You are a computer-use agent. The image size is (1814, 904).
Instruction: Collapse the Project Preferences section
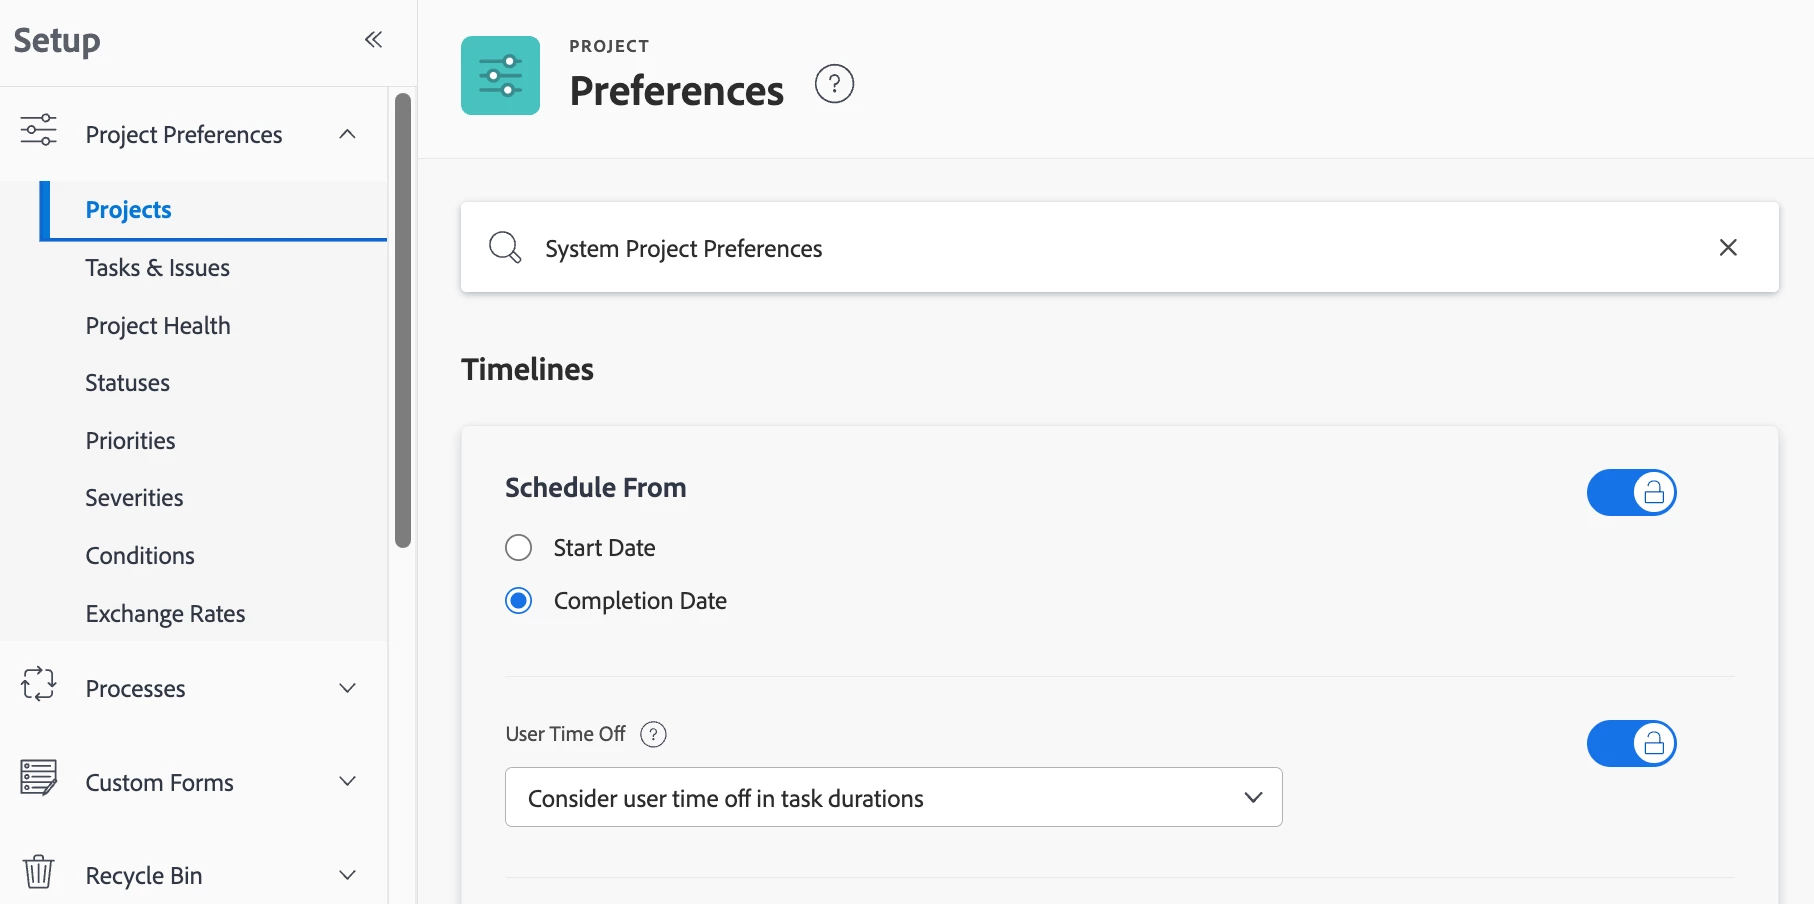pyautogui.click(x=347, y=134)
